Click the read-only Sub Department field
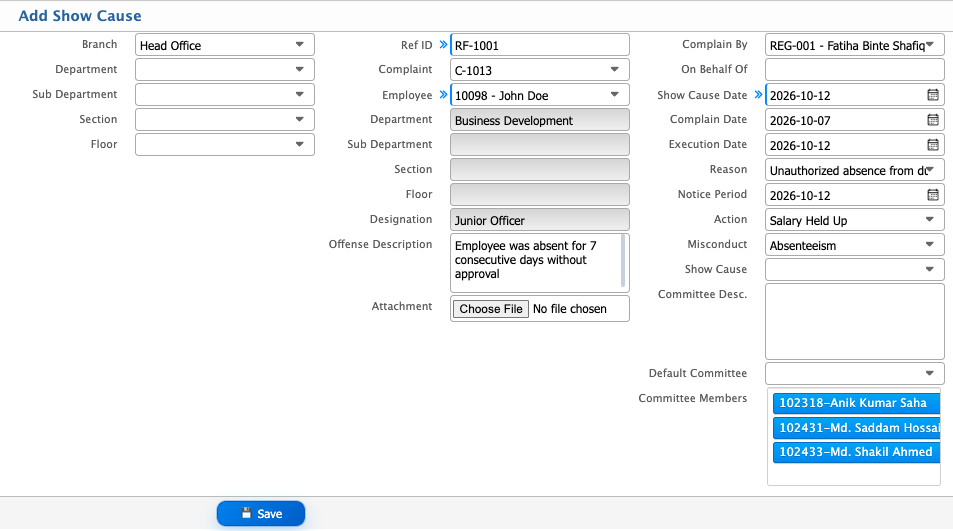The width and height of the screenshot is (953, 531). 540,145
